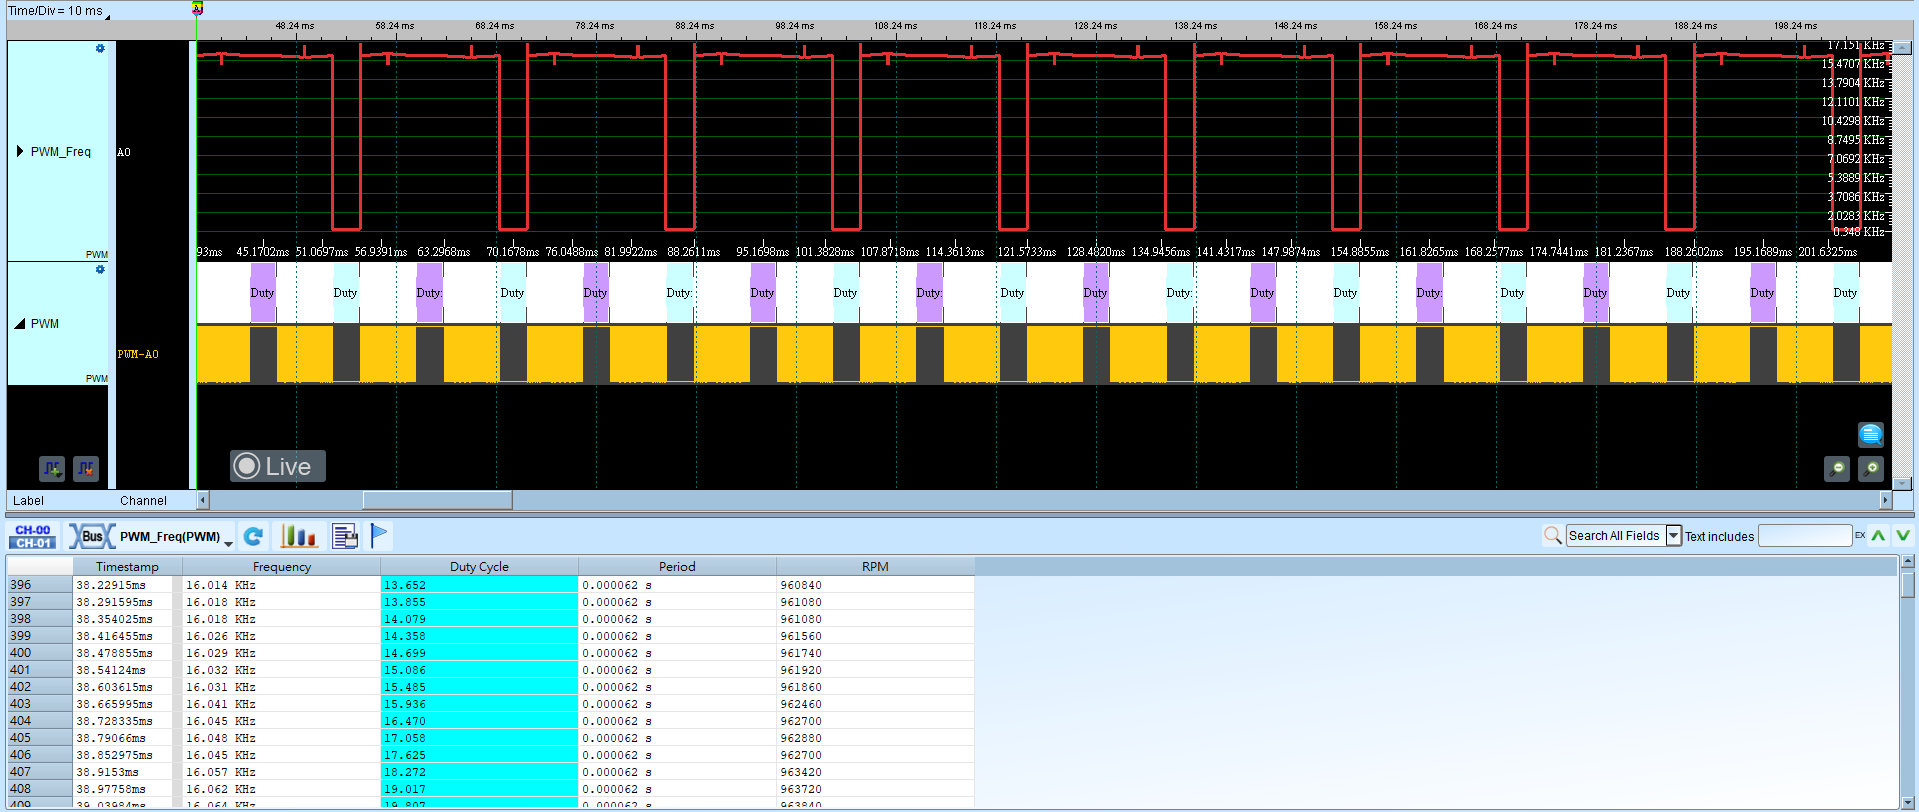Open settings gear for PWM_Freq channel
1919x812 pixels.
tap(100, 48)
